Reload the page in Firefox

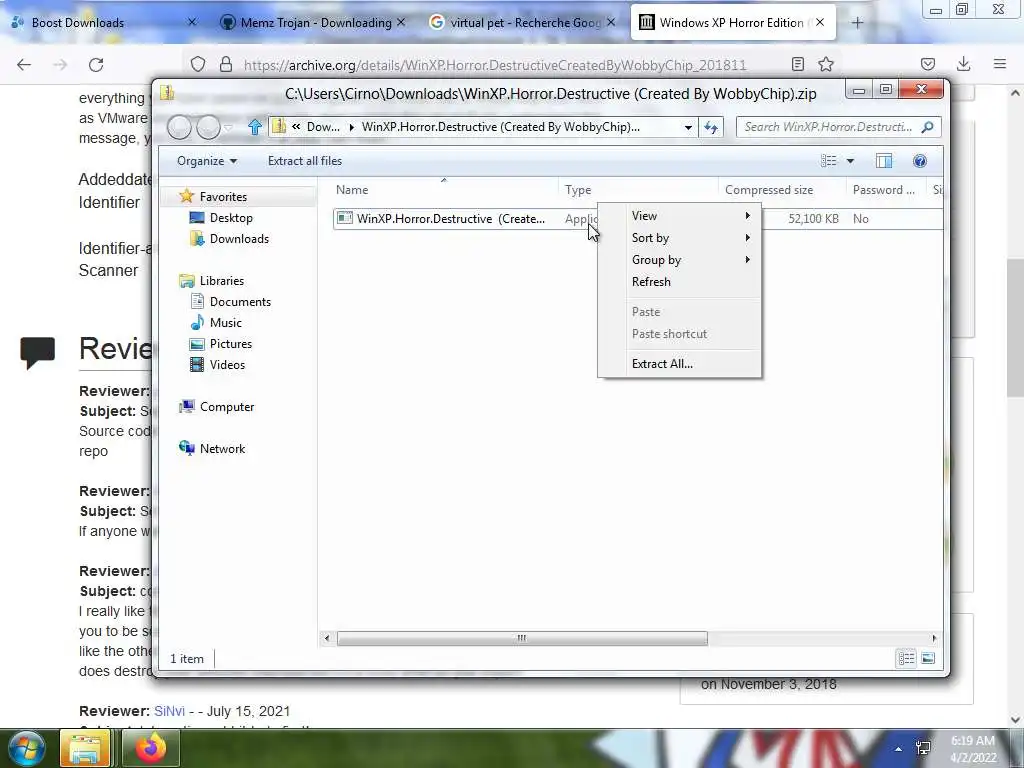pos(96,65)
